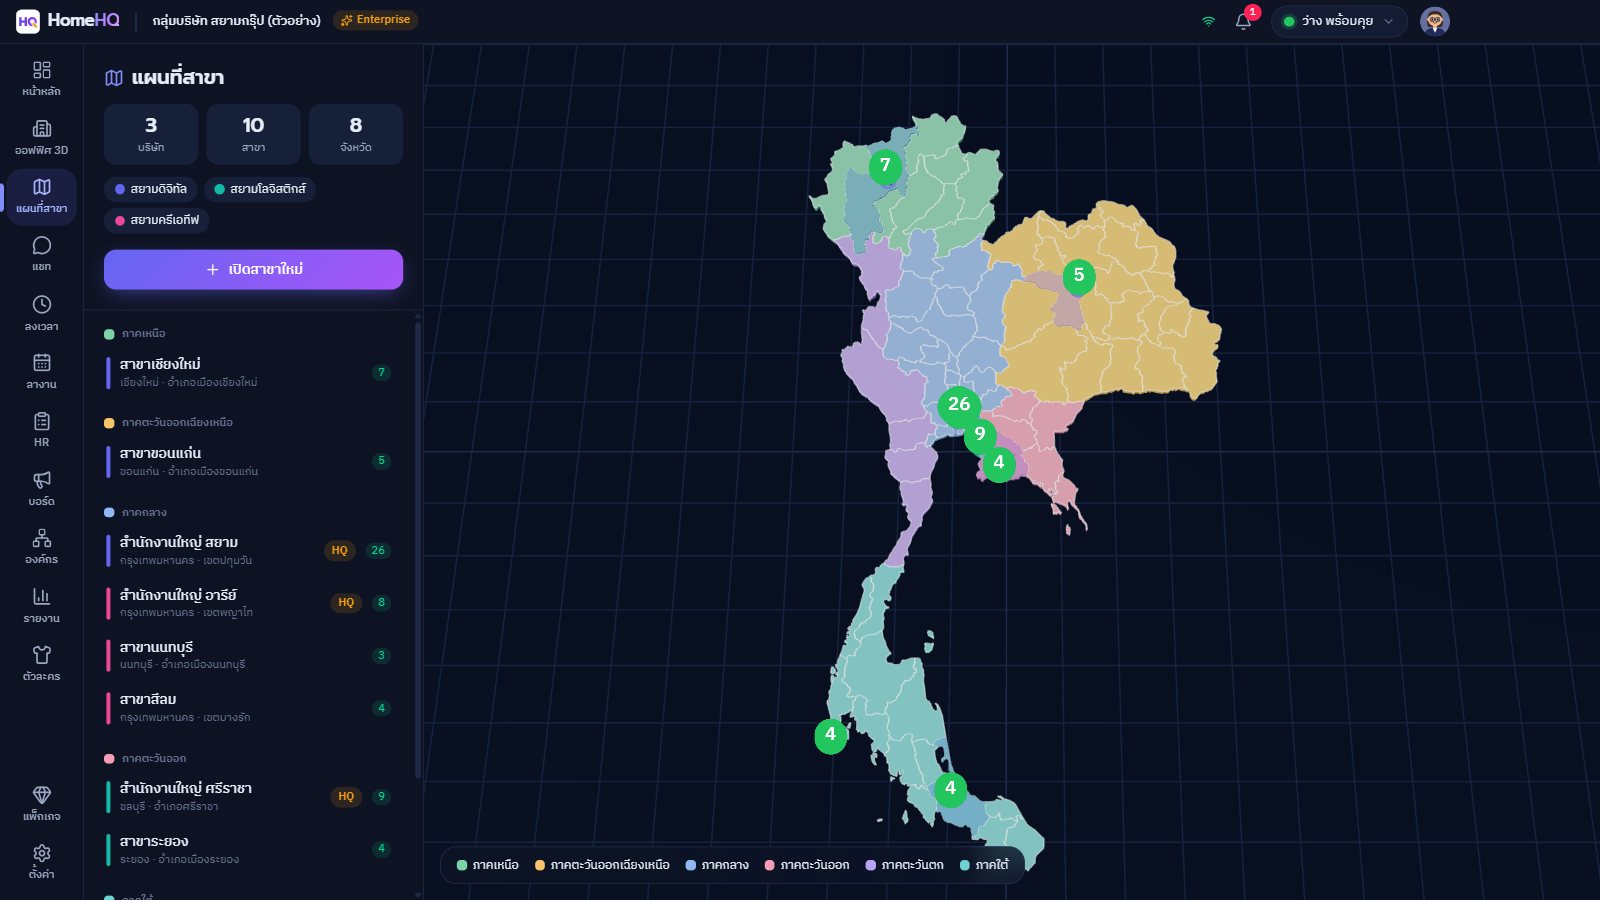Click the map marker showing 5

pos(1078,275)
